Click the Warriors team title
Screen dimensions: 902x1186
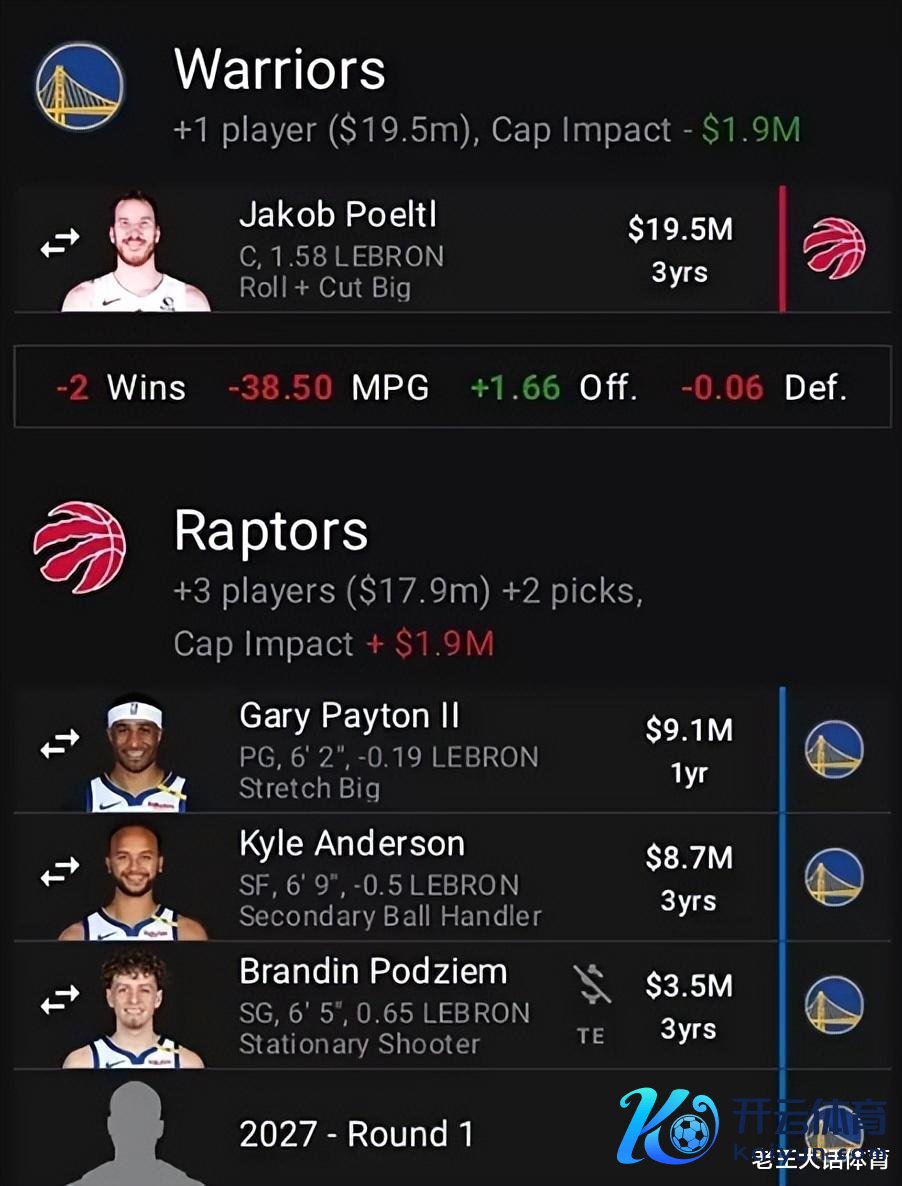coord(280,70)
